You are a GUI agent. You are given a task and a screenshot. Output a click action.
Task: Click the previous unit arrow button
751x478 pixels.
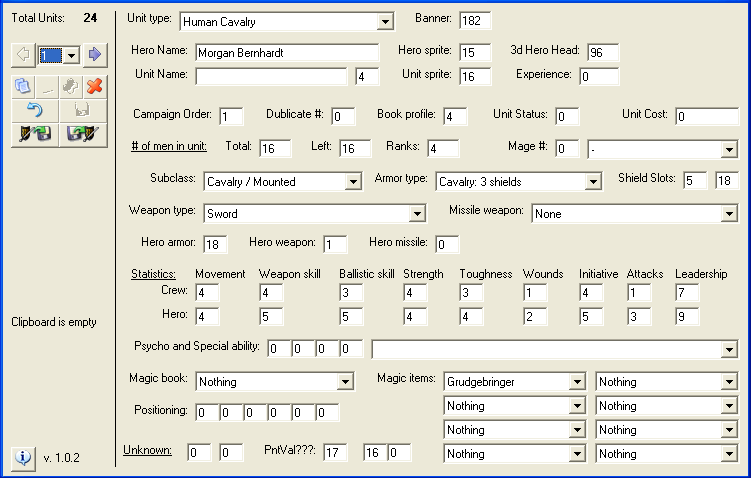23,54
